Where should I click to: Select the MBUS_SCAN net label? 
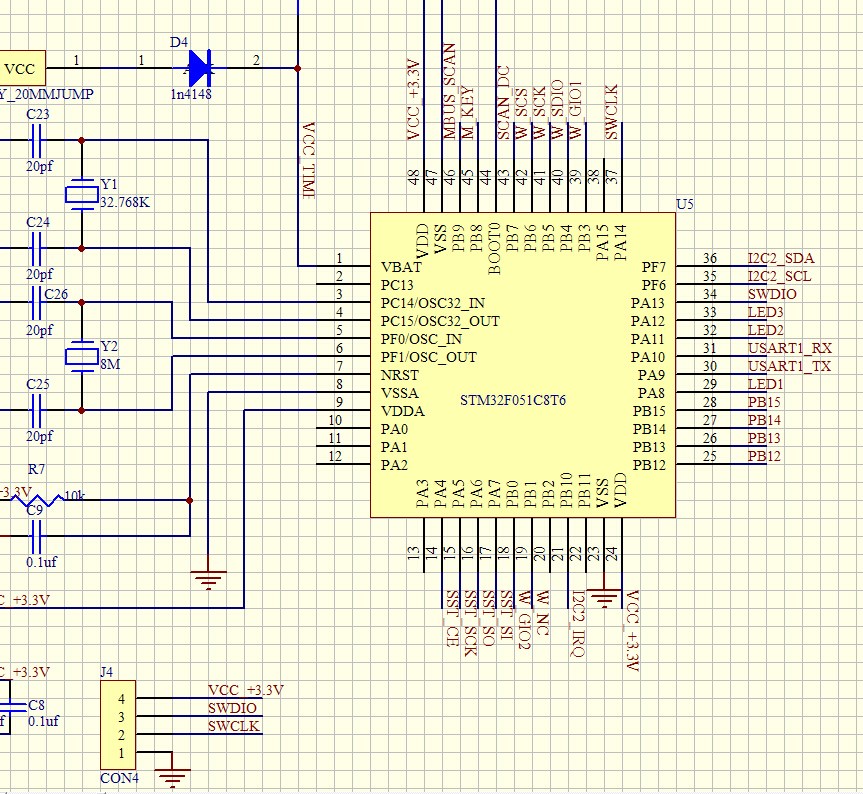click(450, 91)
